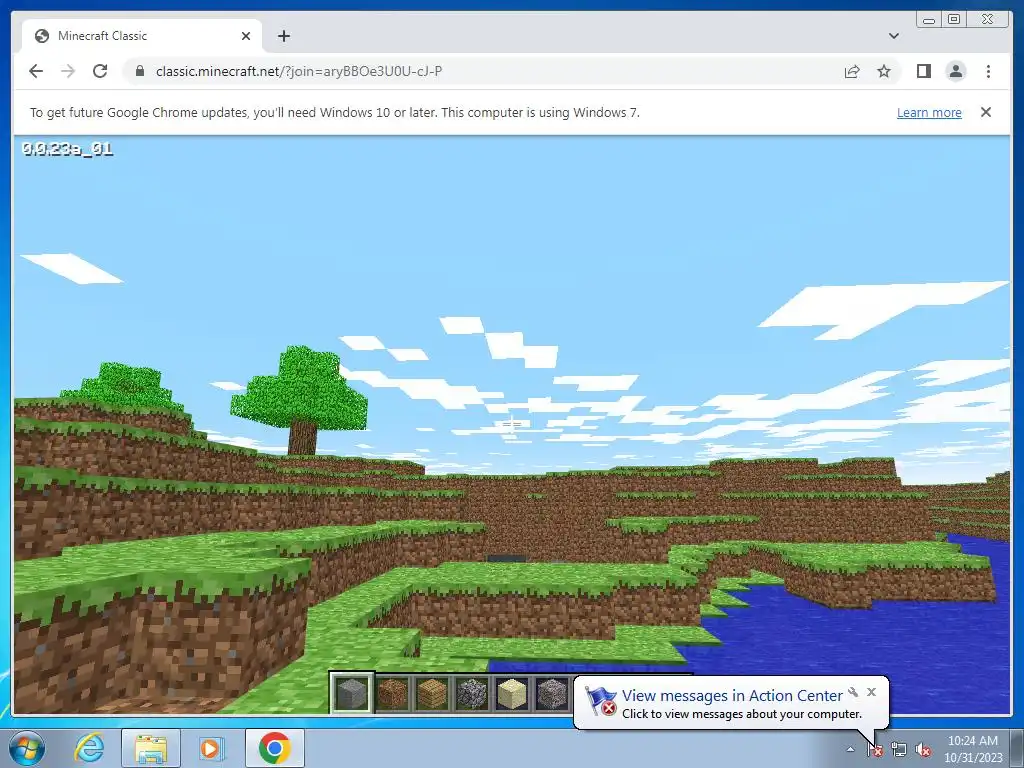
Task: Select the dirt block in the hotbar
Action: [392, 693]
